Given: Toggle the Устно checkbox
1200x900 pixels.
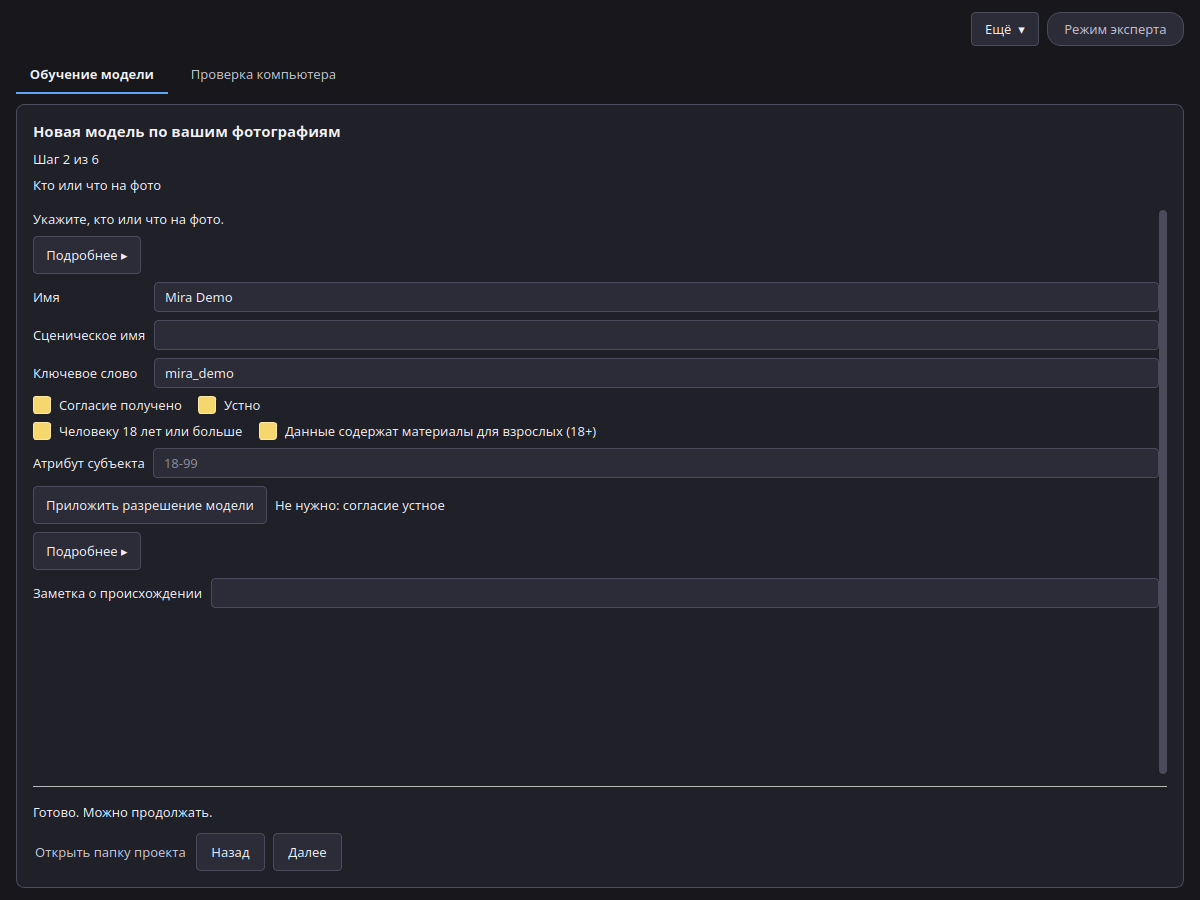Looking at the screenshot, I should pyautogui.click(x=207, y=405).
